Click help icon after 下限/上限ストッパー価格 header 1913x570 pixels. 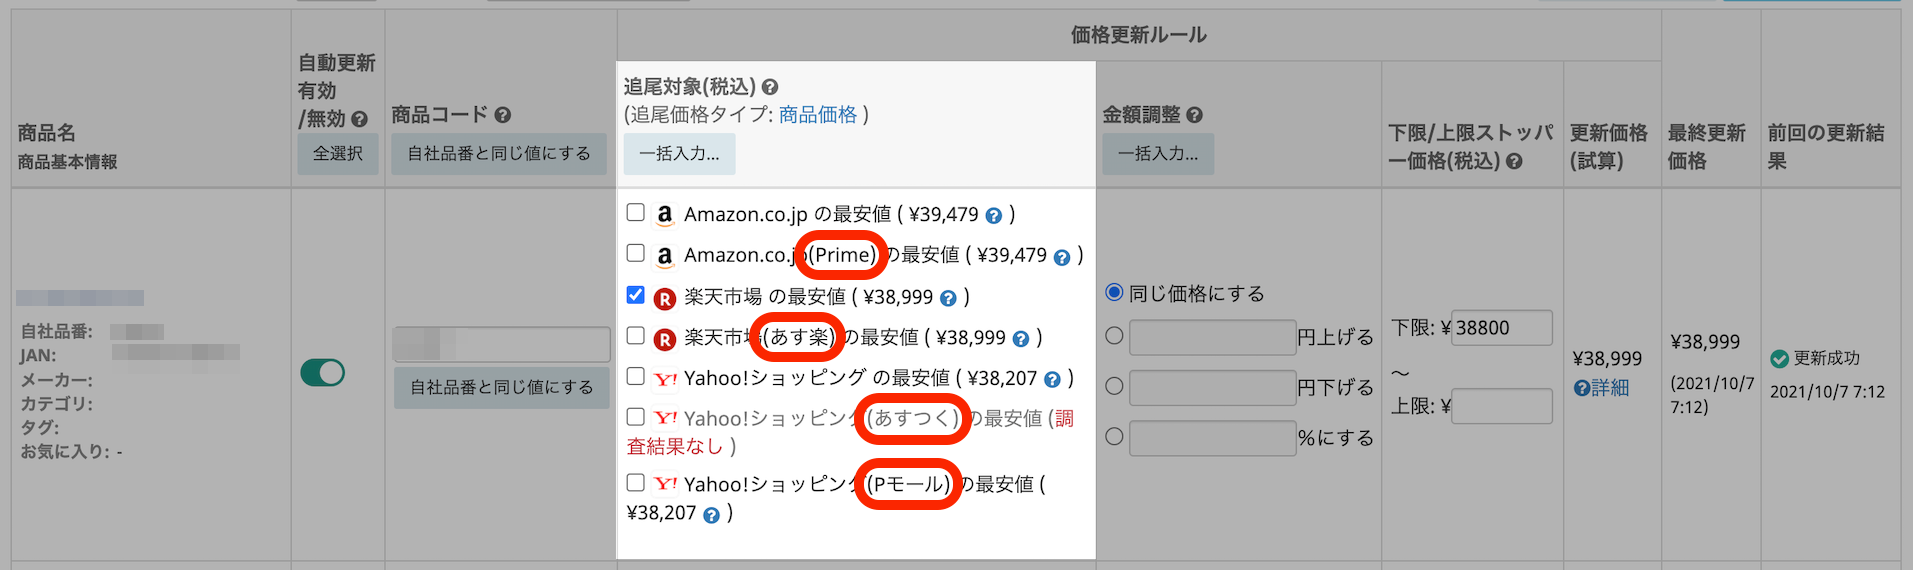click(1514, 161)
